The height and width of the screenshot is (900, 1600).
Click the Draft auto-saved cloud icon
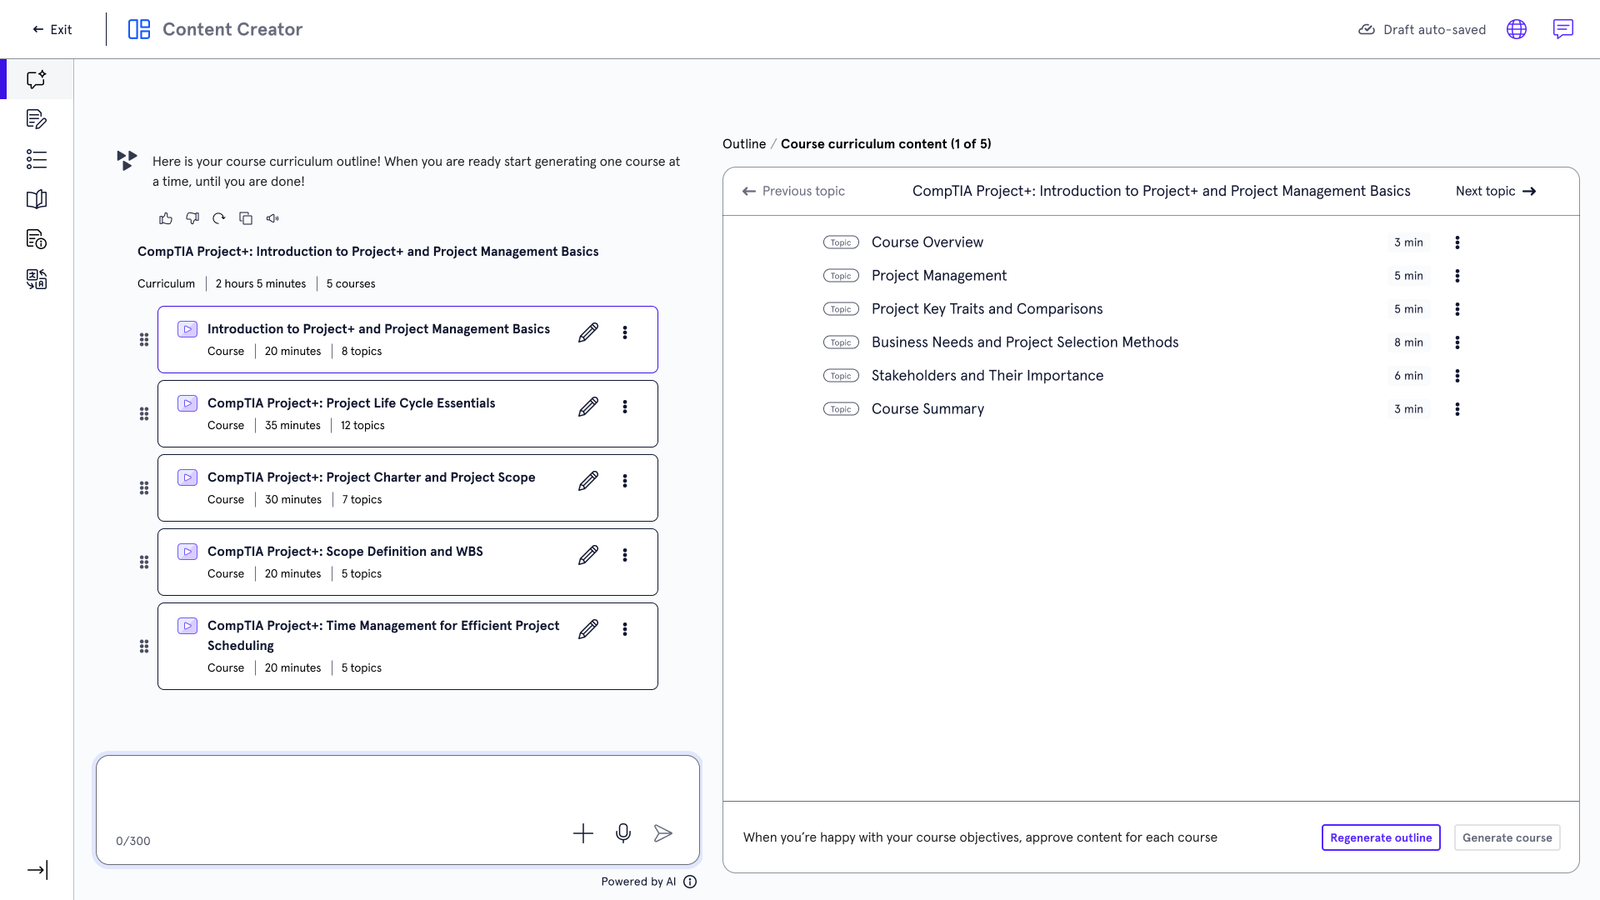(x=1366, y=29)
